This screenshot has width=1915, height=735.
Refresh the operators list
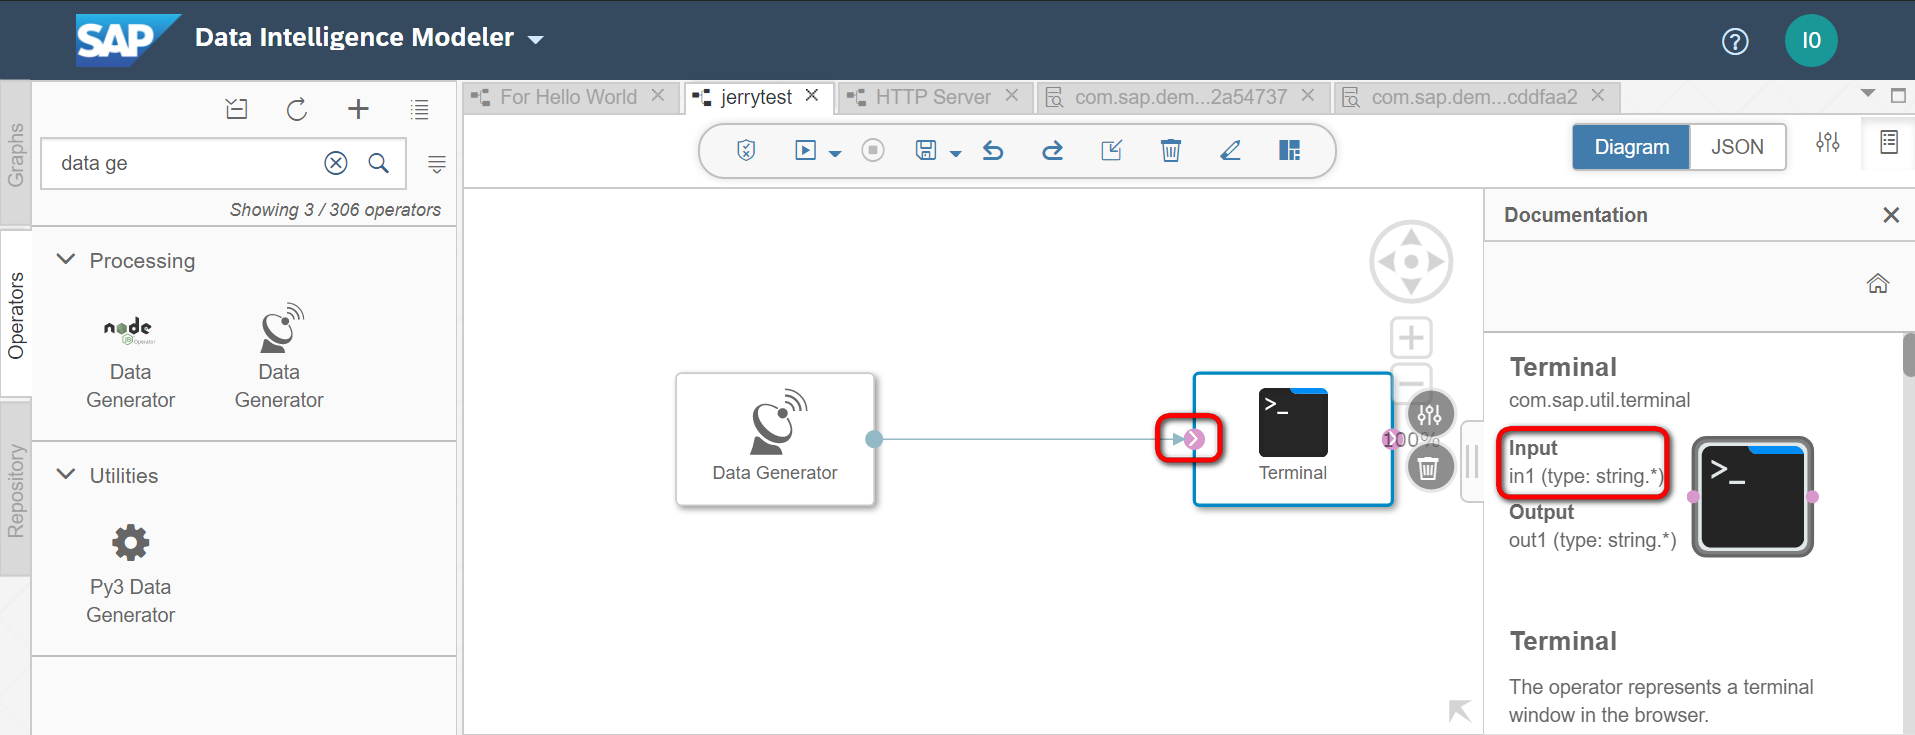[x=297, y=109]
